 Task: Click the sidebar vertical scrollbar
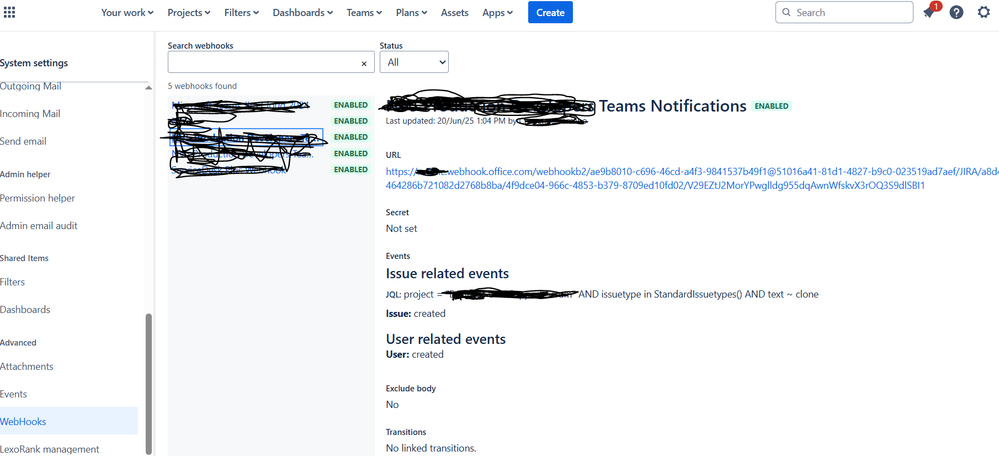(x=149, y=383)
